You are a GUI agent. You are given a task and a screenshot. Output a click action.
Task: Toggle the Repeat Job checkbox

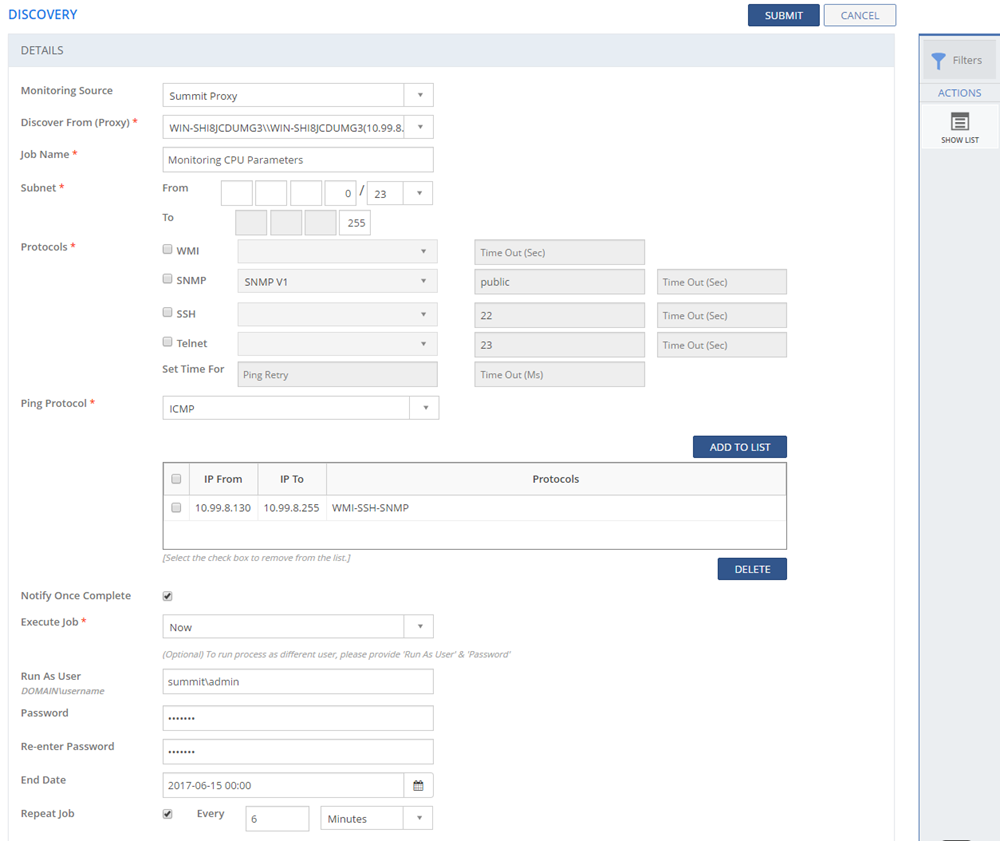[167, 814]
